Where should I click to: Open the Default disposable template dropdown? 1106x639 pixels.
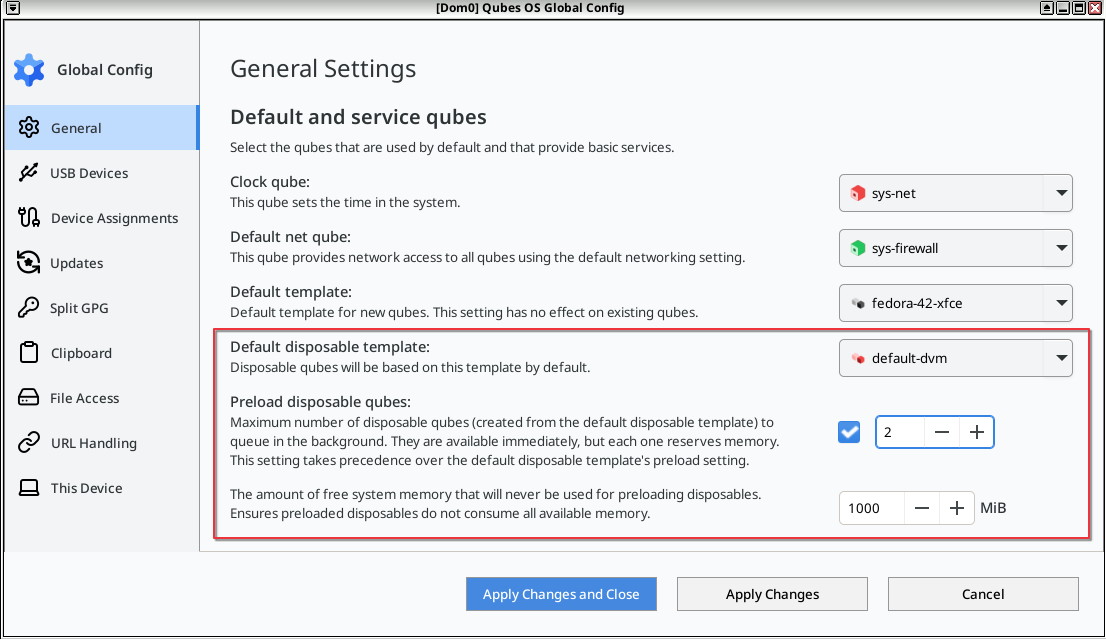click(x=1062, y=358)
